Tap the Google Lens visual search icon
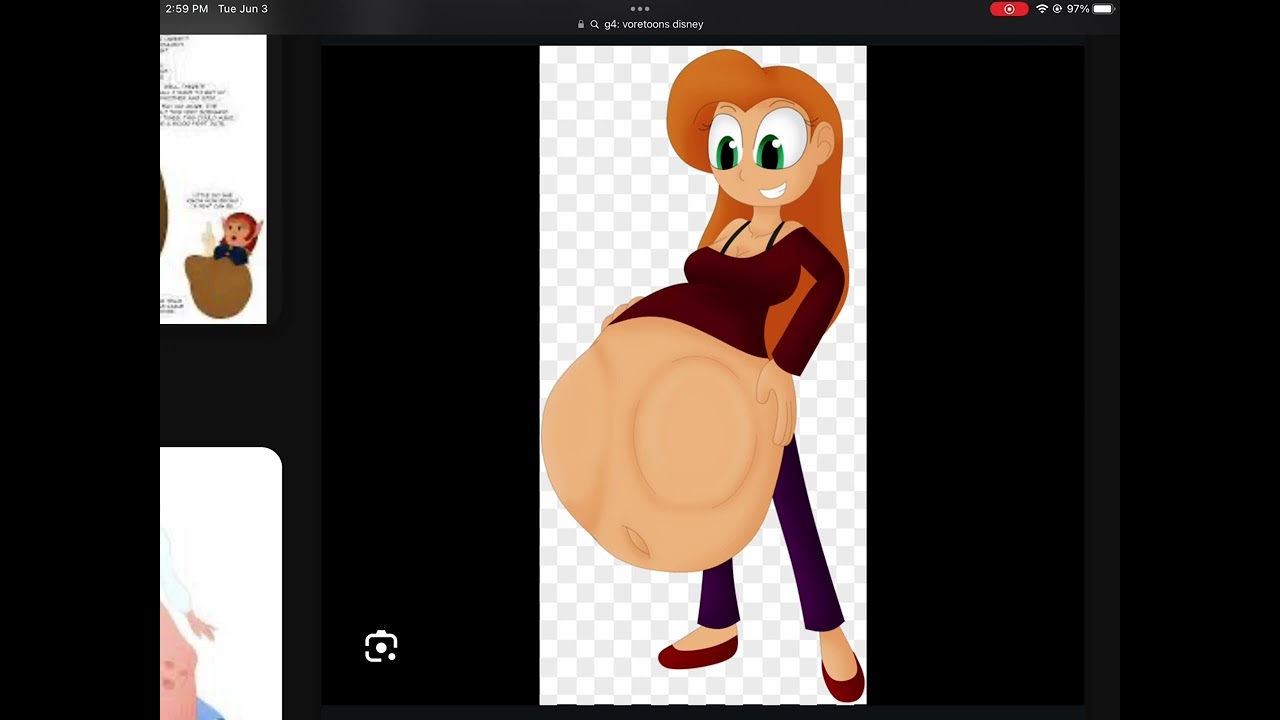Screen dimensions: 1280x720 (381, 647)
